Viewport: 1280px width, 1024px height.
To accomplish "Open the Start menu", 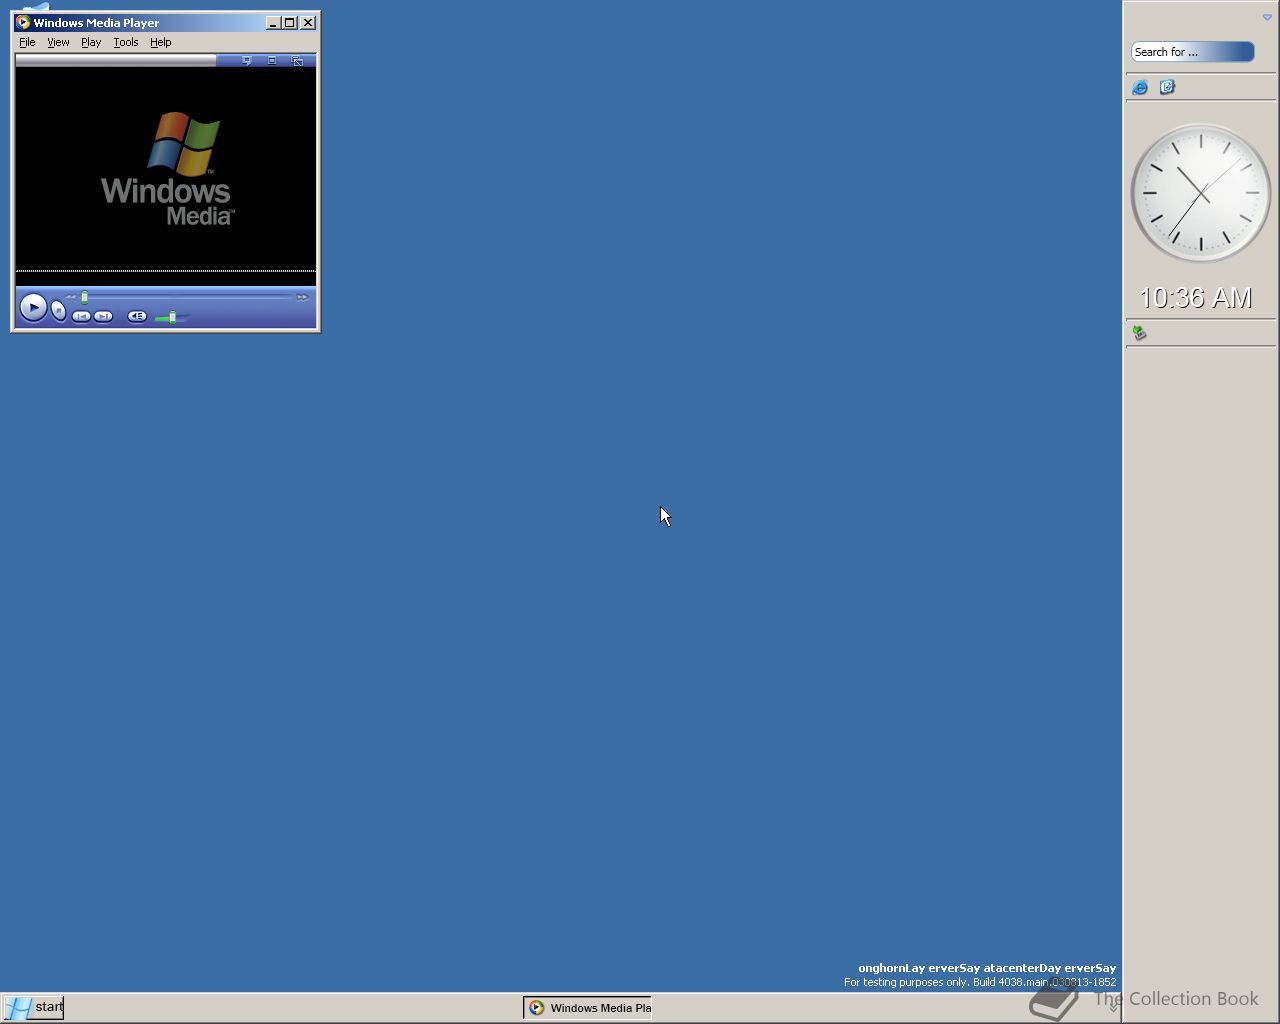I will [x=34, y=1007].
